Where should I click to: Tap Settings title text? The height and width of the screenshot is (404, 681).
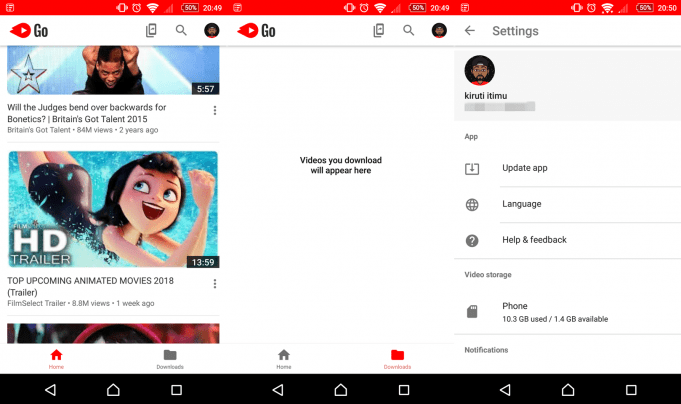tap(516, 31)
